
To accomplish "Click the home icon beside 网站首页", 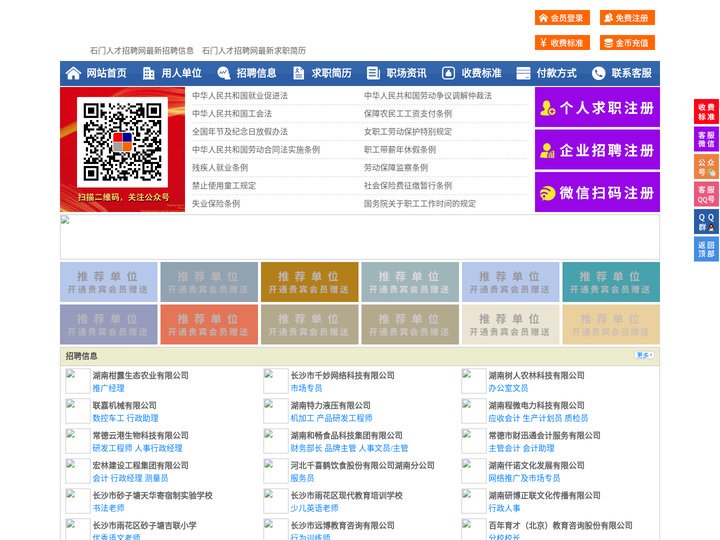I will tap(73, 73).
